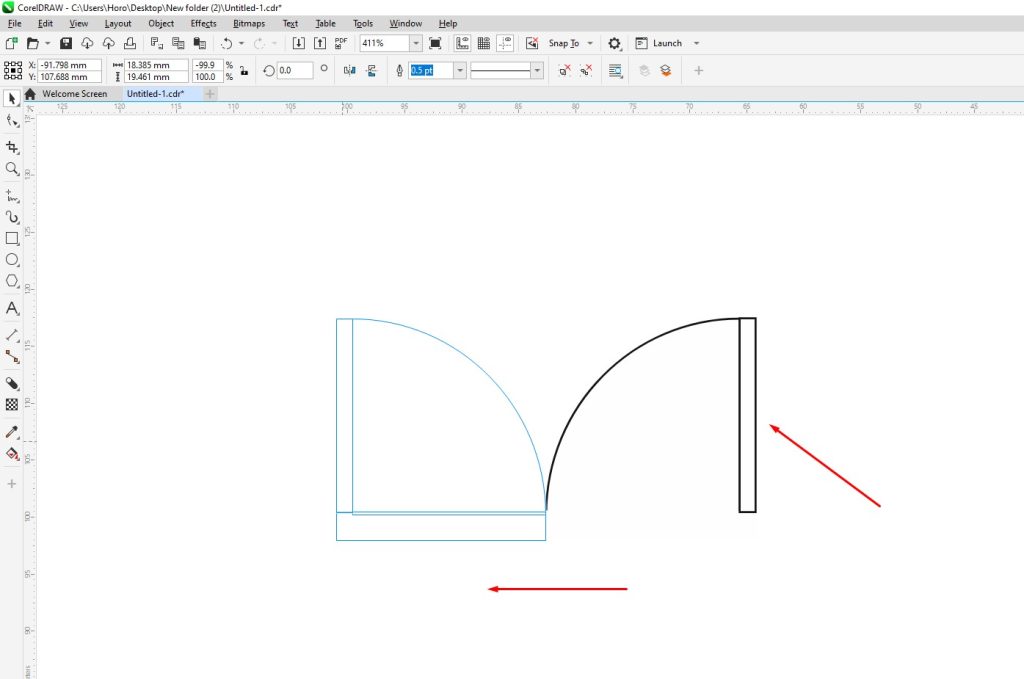
Task: Open the outline style dropdown
Action: (x=537, y=71)
